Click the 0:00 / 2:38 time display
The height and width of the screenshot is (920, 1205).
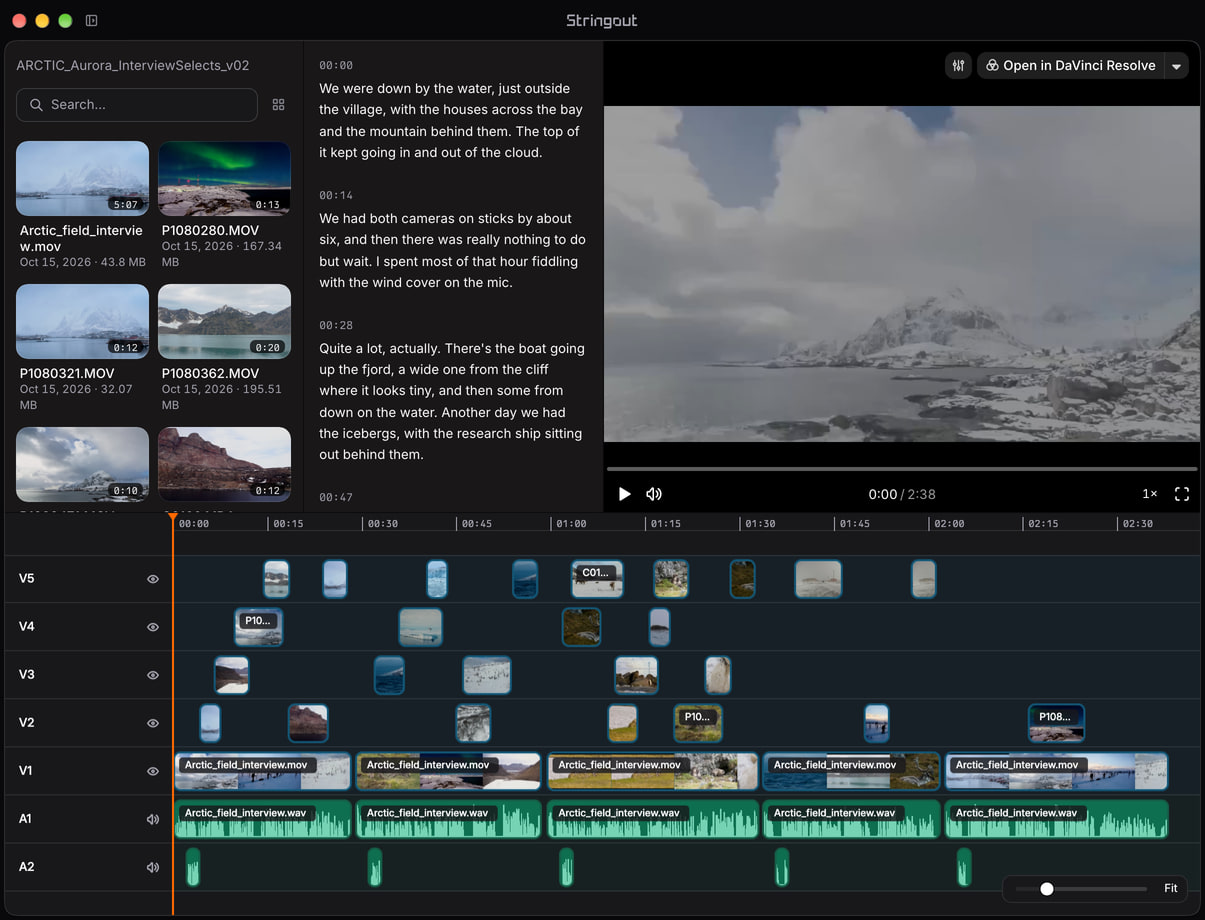tap(902, 494)
